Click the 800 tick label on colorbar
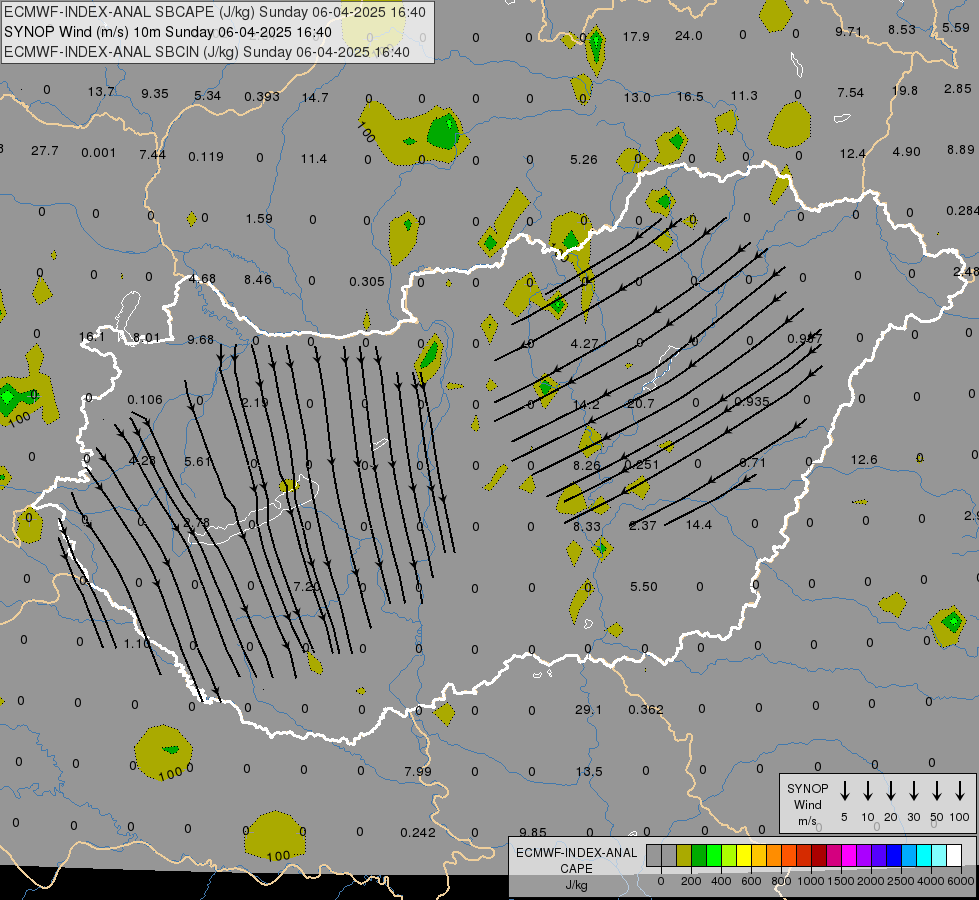Image resolution: width=979 pixels, height=900 pixels. (781, 881)
